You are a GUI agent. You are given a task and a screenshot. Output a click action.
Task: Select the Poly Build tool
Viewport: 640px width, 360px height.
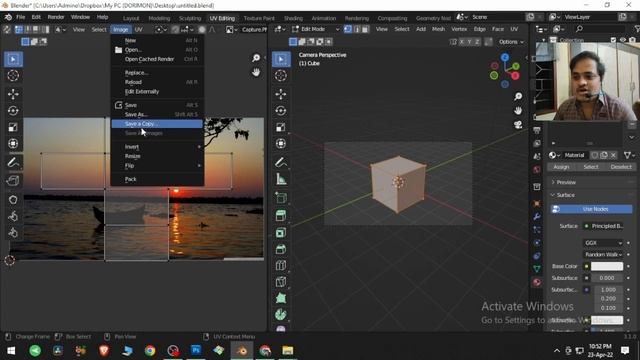[281, 298]
